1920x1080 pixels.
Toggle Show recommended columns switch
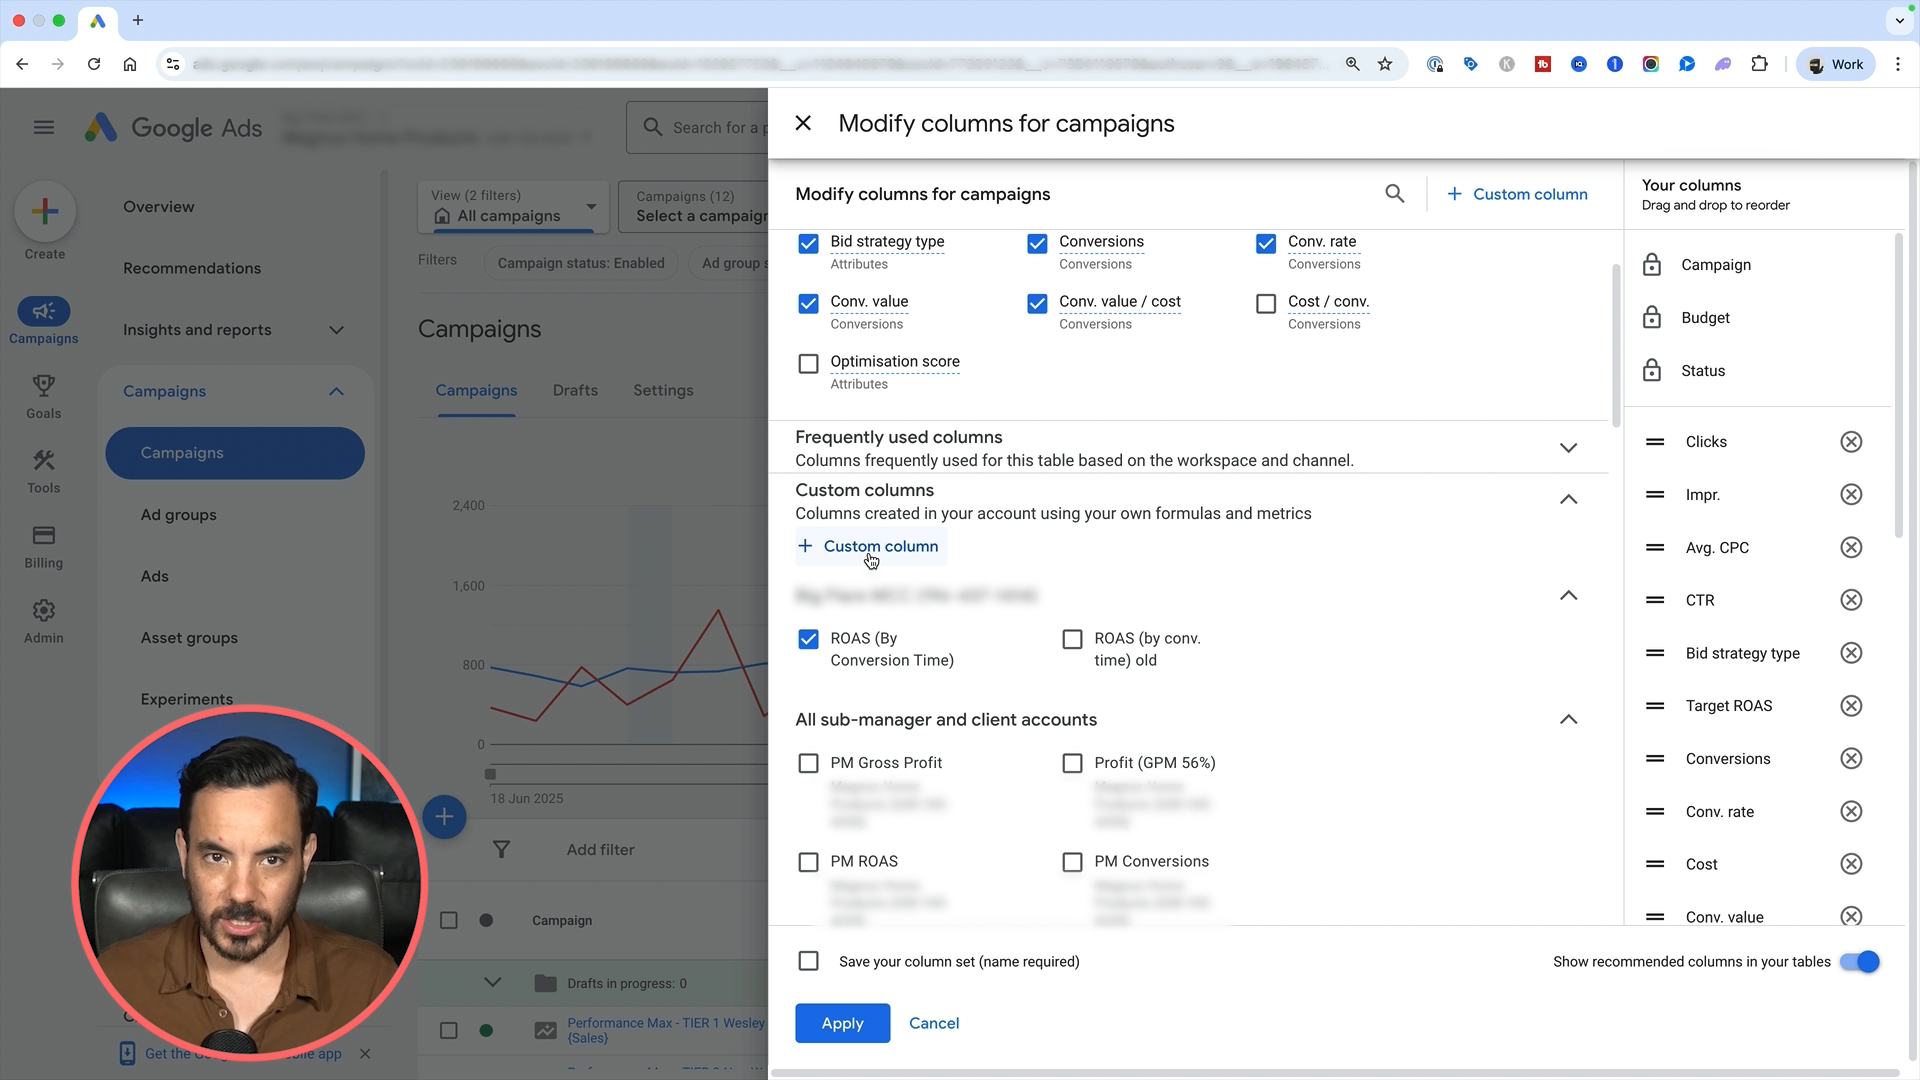(x=1859, y=962)
